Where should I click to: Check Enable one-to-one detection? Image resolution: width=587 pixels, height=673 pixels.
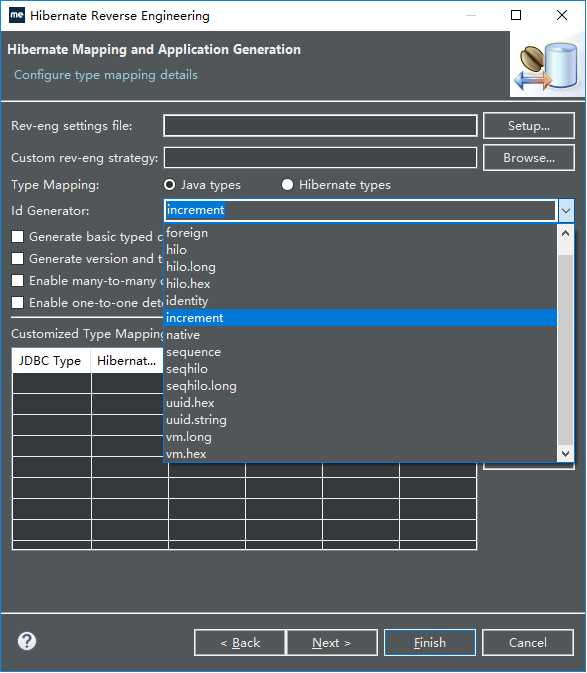coord(18,303)
